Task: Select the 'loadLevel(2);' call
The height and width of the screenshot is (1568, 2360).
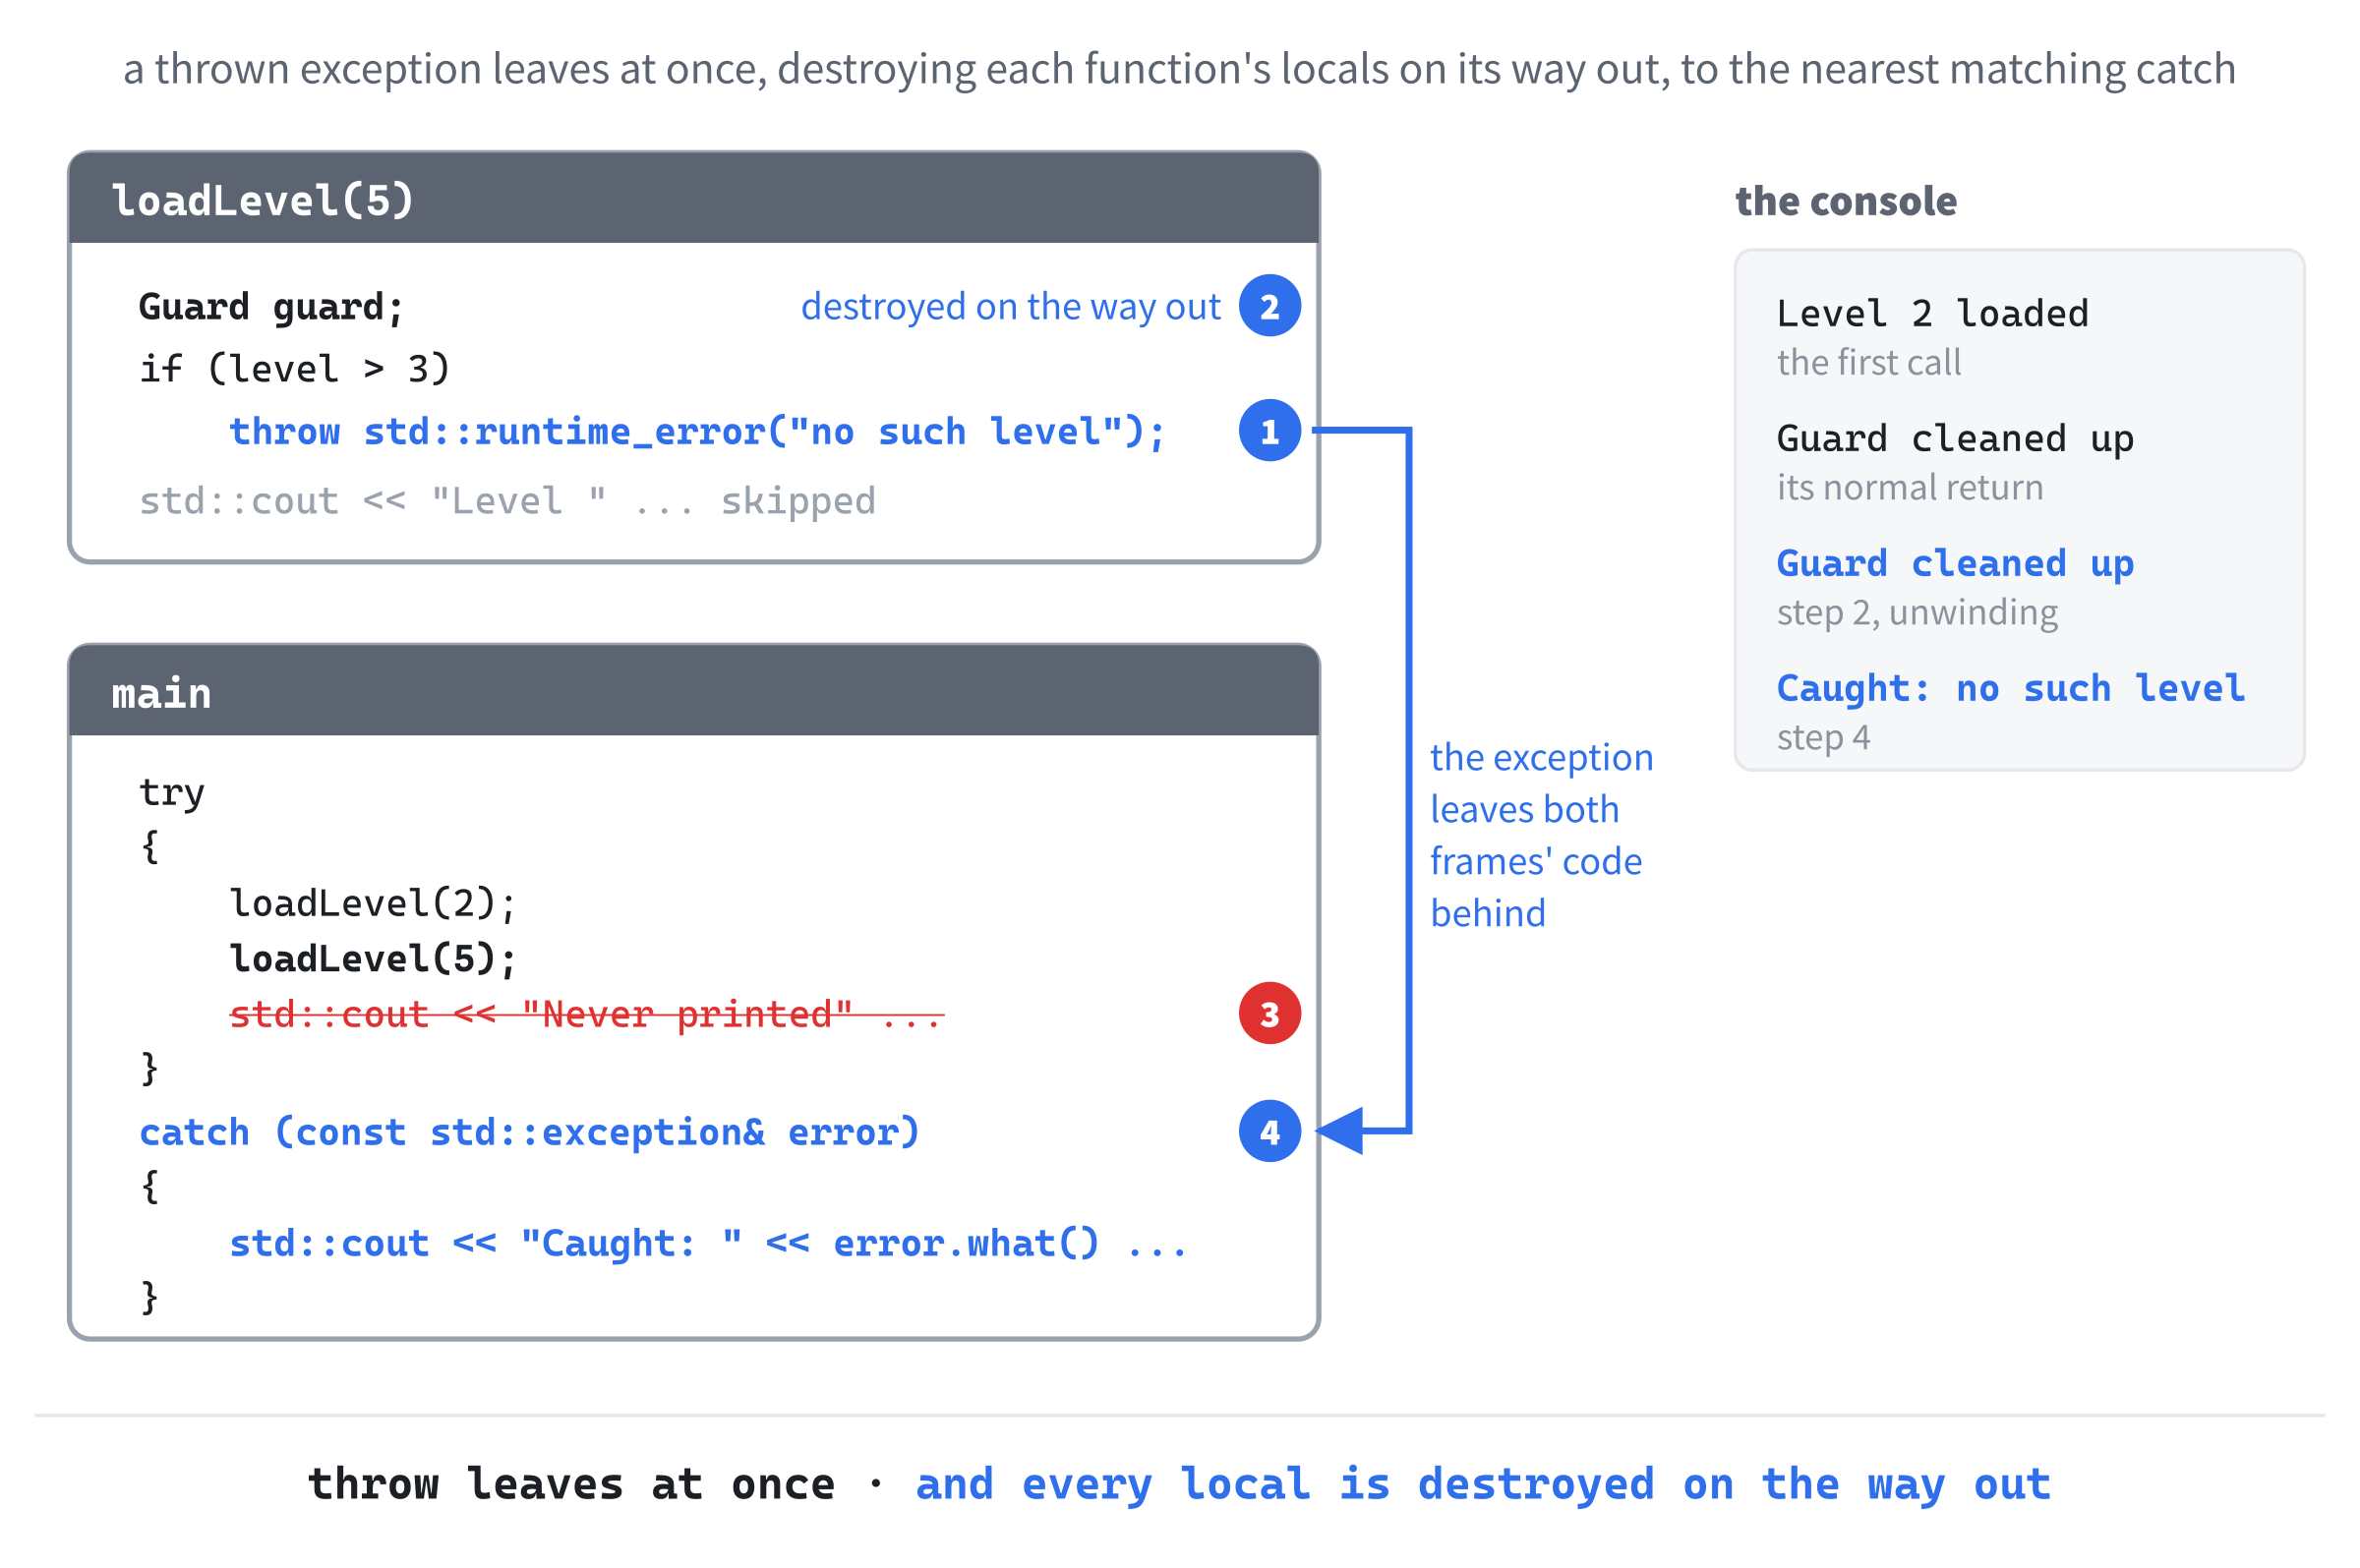Action: coord(373,903)
